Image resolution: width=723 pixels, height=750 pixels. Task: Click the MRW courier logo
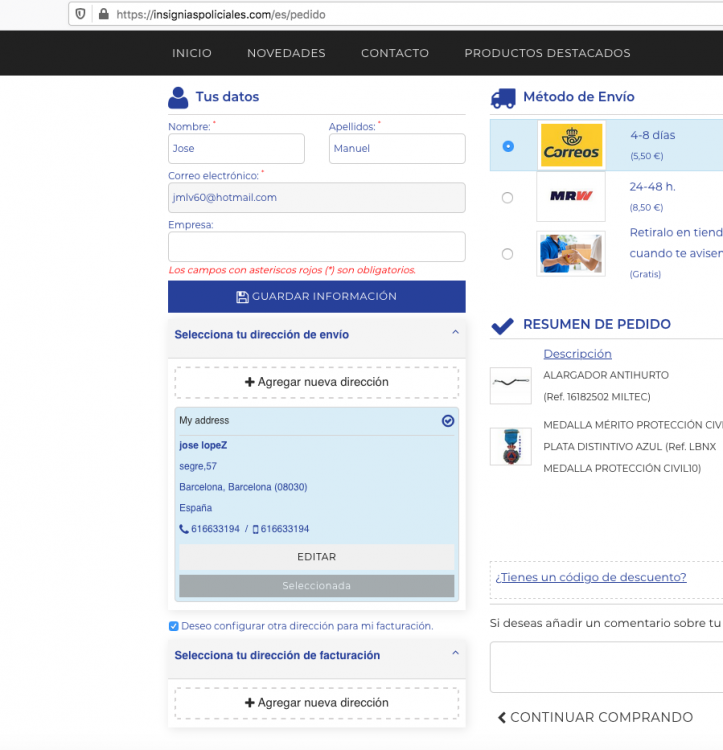(x=570, y=196)
